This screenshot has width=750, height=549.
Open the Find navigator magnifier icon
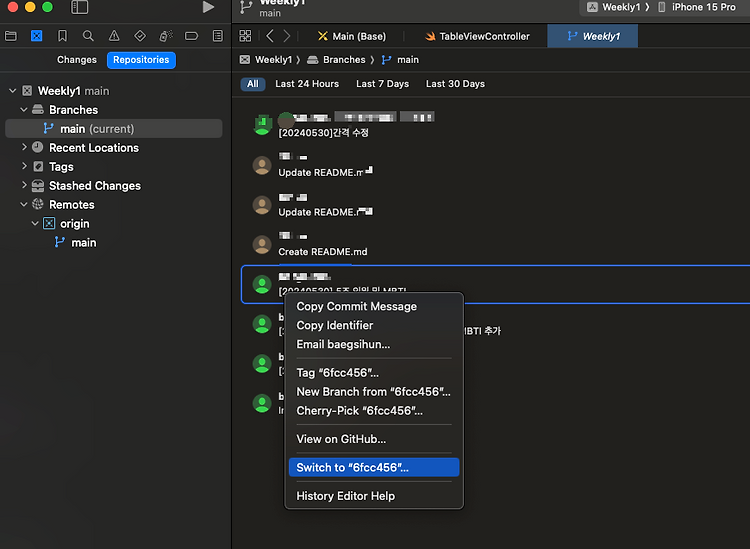(88, 36)
